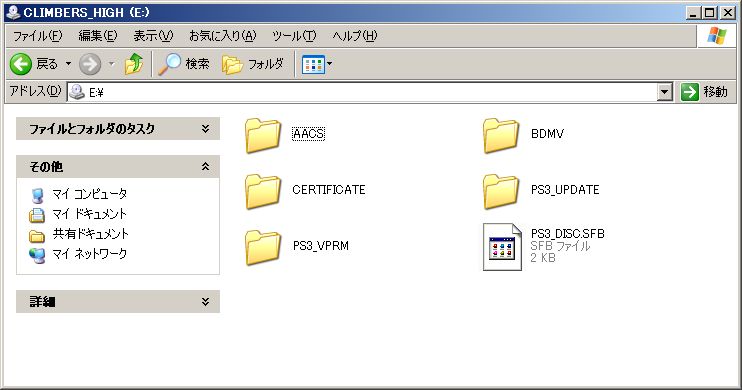Screen dimensions: 742x390
Task: Open the お気に入り(A) menu
Action: click(222, 36)
